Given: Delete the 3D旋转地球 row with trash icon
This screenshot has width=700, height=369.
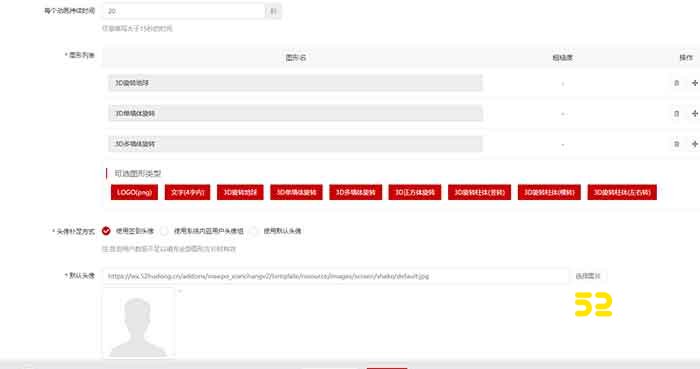Looking at the screenshot, I should click(x=676, y=83).
